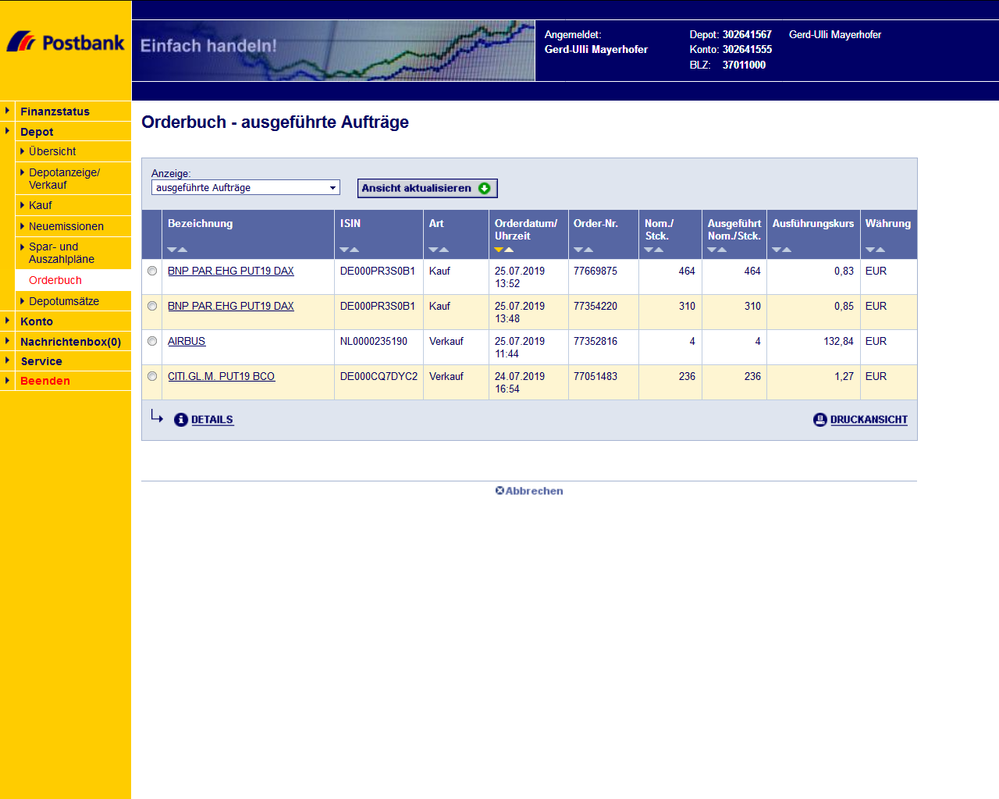Select radio button for AIRBUS order
Screen dimensions: 999x799
pyautogui.click(x=152, y=341)
